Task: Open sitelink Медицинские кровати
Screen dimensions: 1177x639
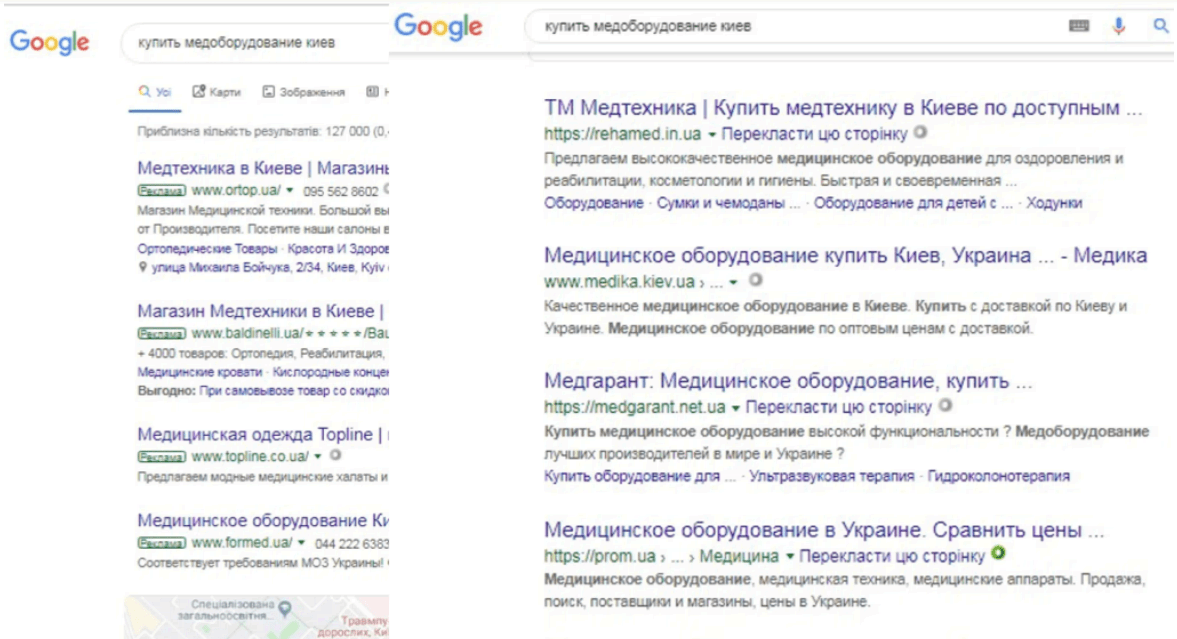Action: coord(200,372)
